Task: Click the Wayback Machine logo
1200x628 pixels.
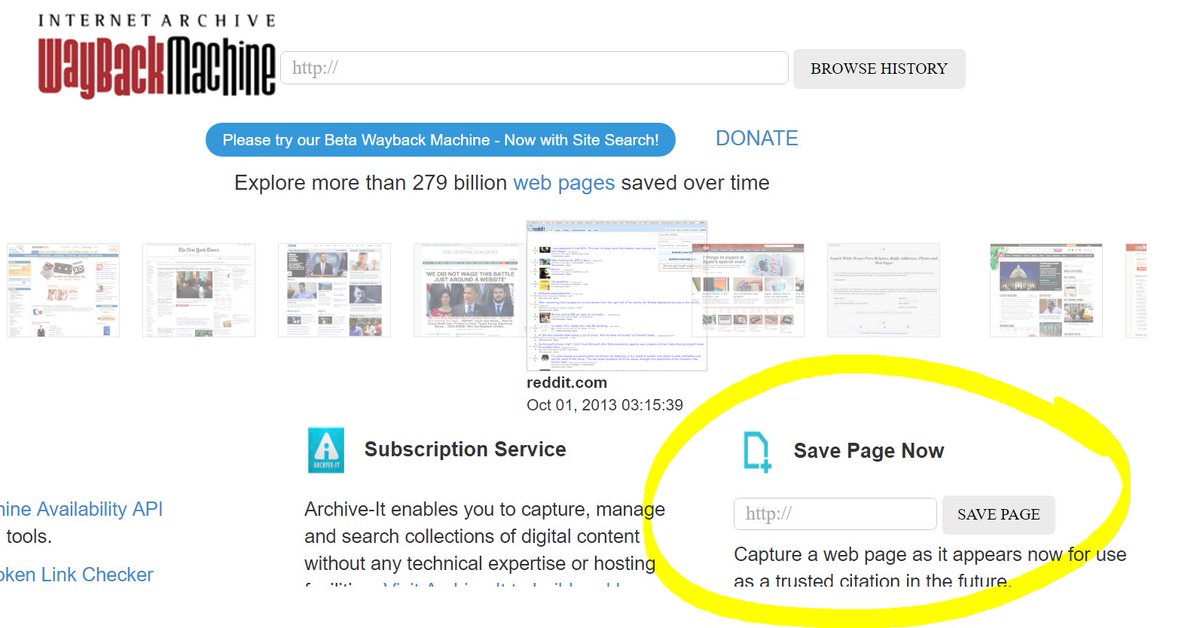Action: 157,55
